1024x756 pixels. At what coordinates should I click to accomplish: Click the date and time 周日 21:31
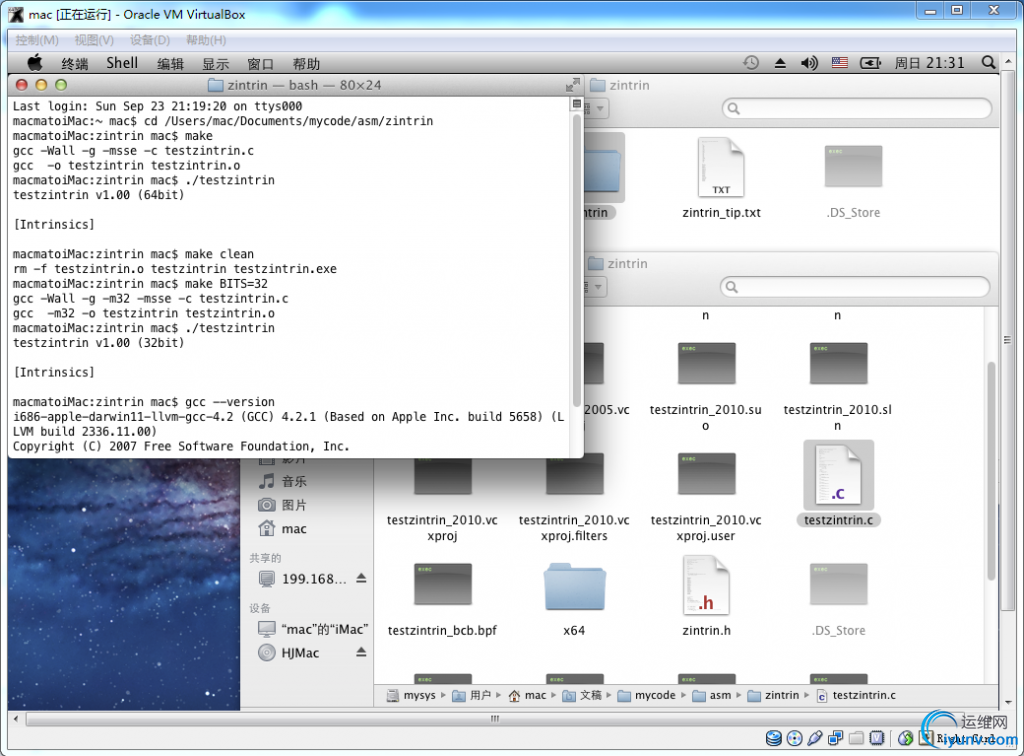[929, 63]
